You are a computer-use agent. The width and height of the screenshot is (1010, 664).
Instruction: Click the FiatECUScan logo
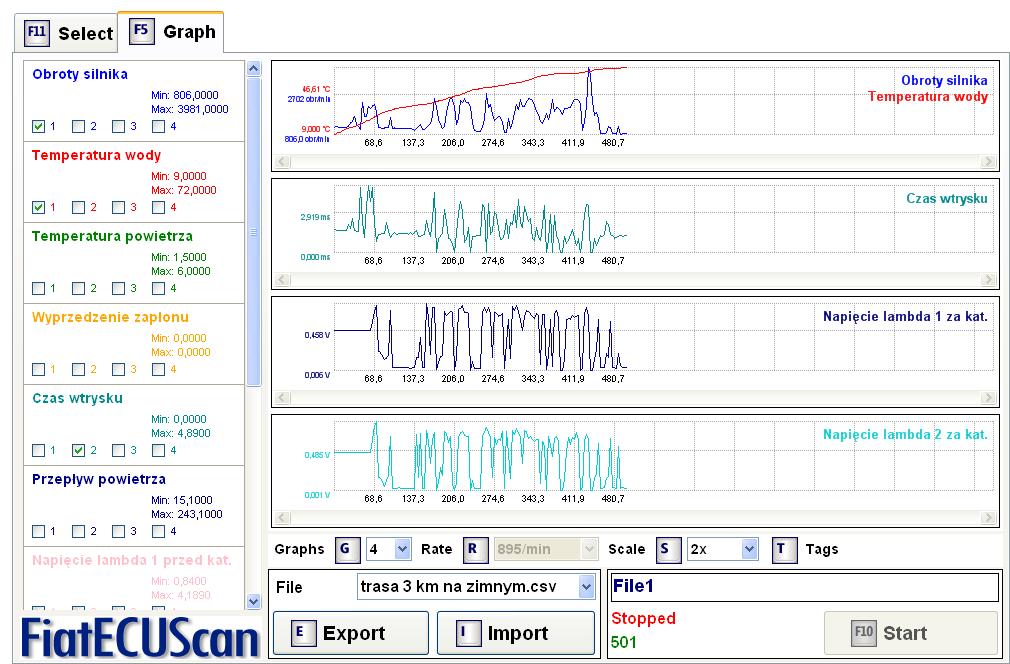[140, 638]
